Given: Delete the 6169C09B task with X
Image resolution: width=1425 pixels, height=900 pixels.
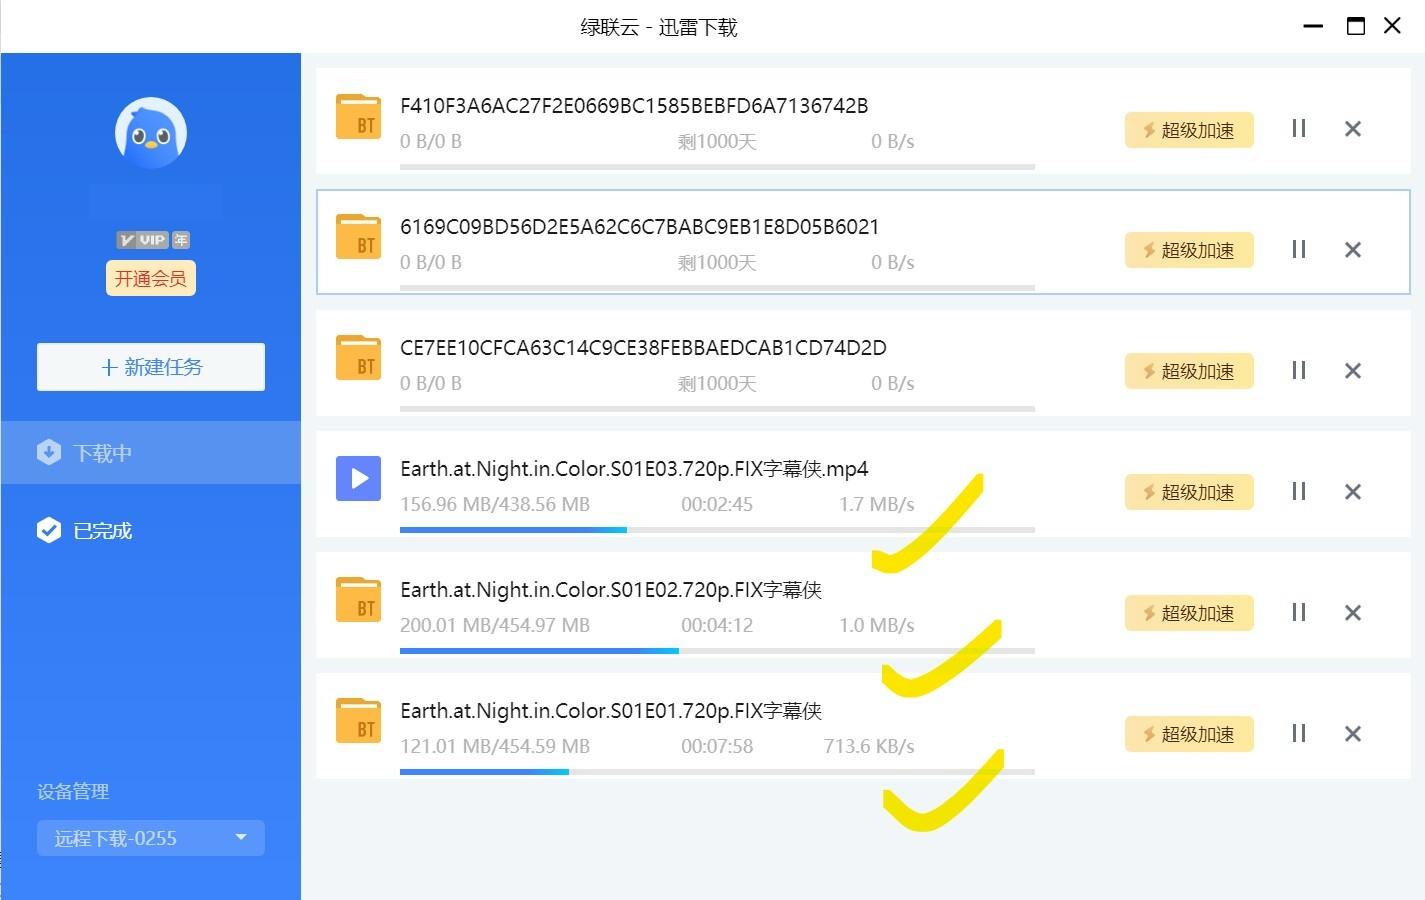Looking at the screenshot, I should pos(1353,250).
